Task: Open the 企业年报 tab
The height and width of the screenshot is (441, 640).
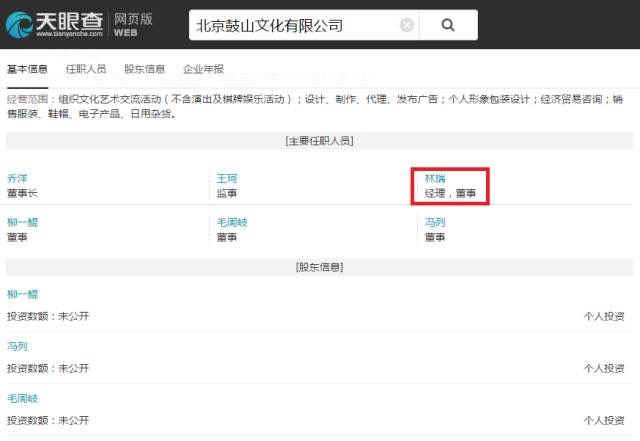Action: point(203,69)
